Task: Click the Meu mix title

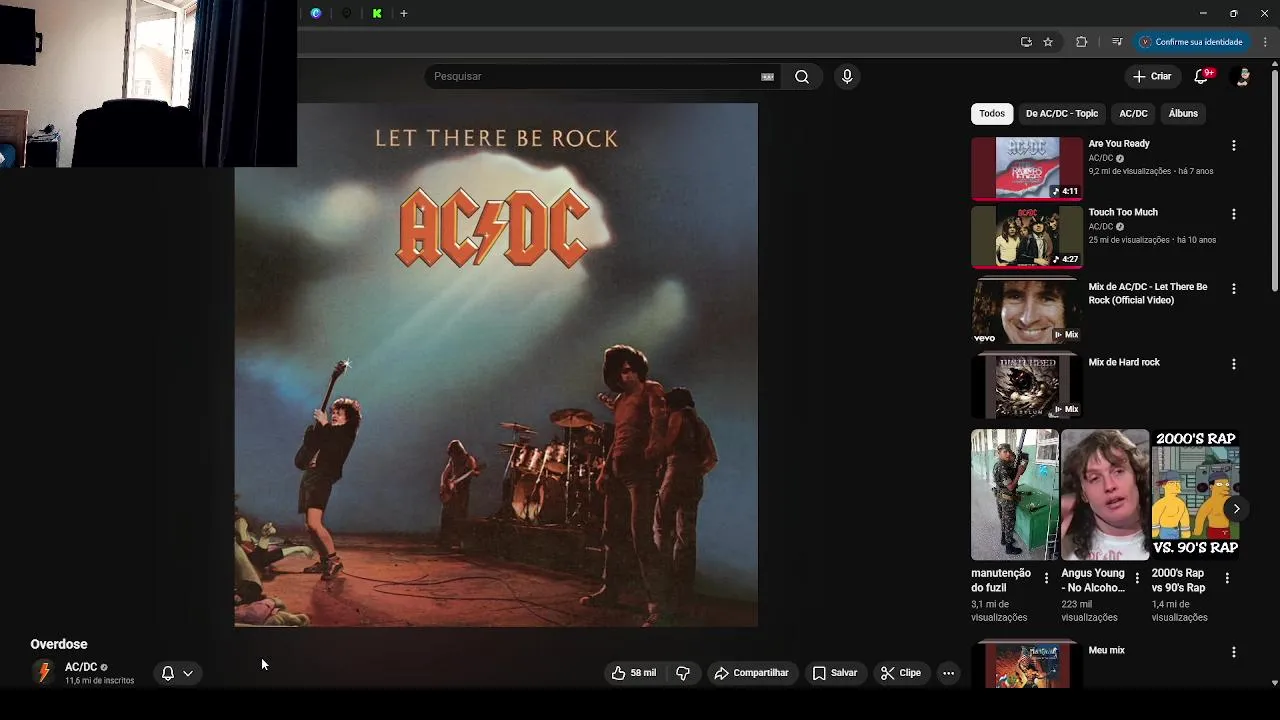Action: (1106, 650)
